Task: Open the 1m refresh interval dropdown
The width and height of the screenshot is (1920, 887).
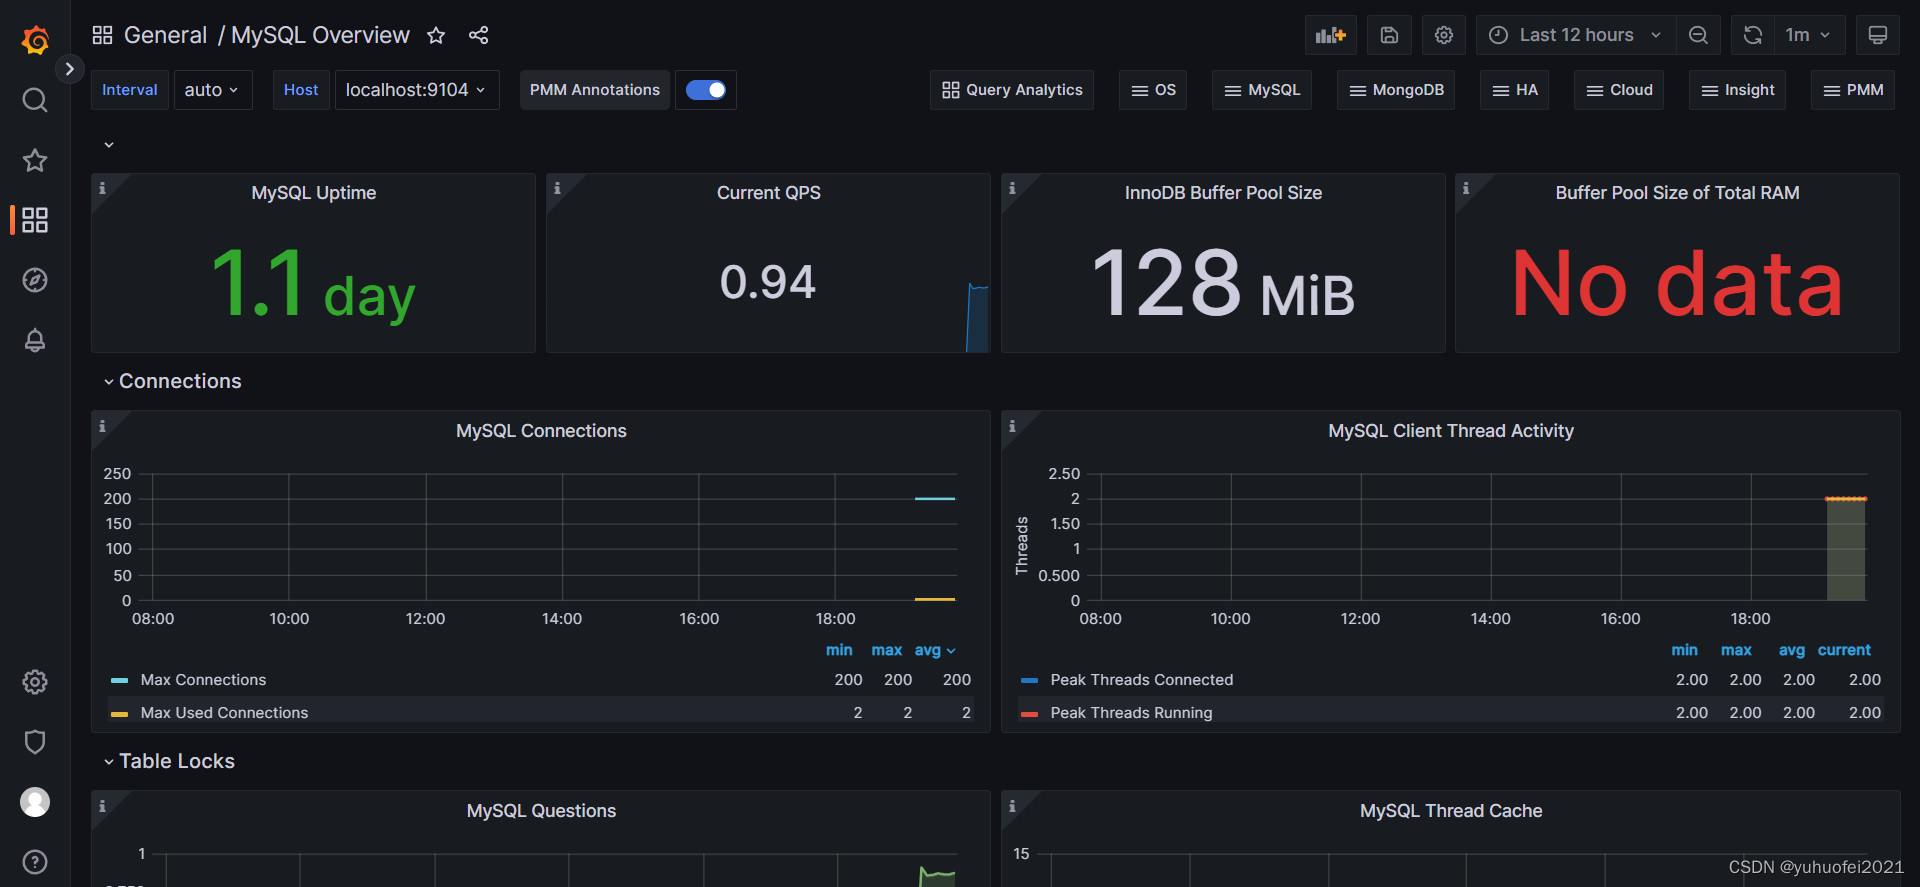Action: tap(1808, 35)
